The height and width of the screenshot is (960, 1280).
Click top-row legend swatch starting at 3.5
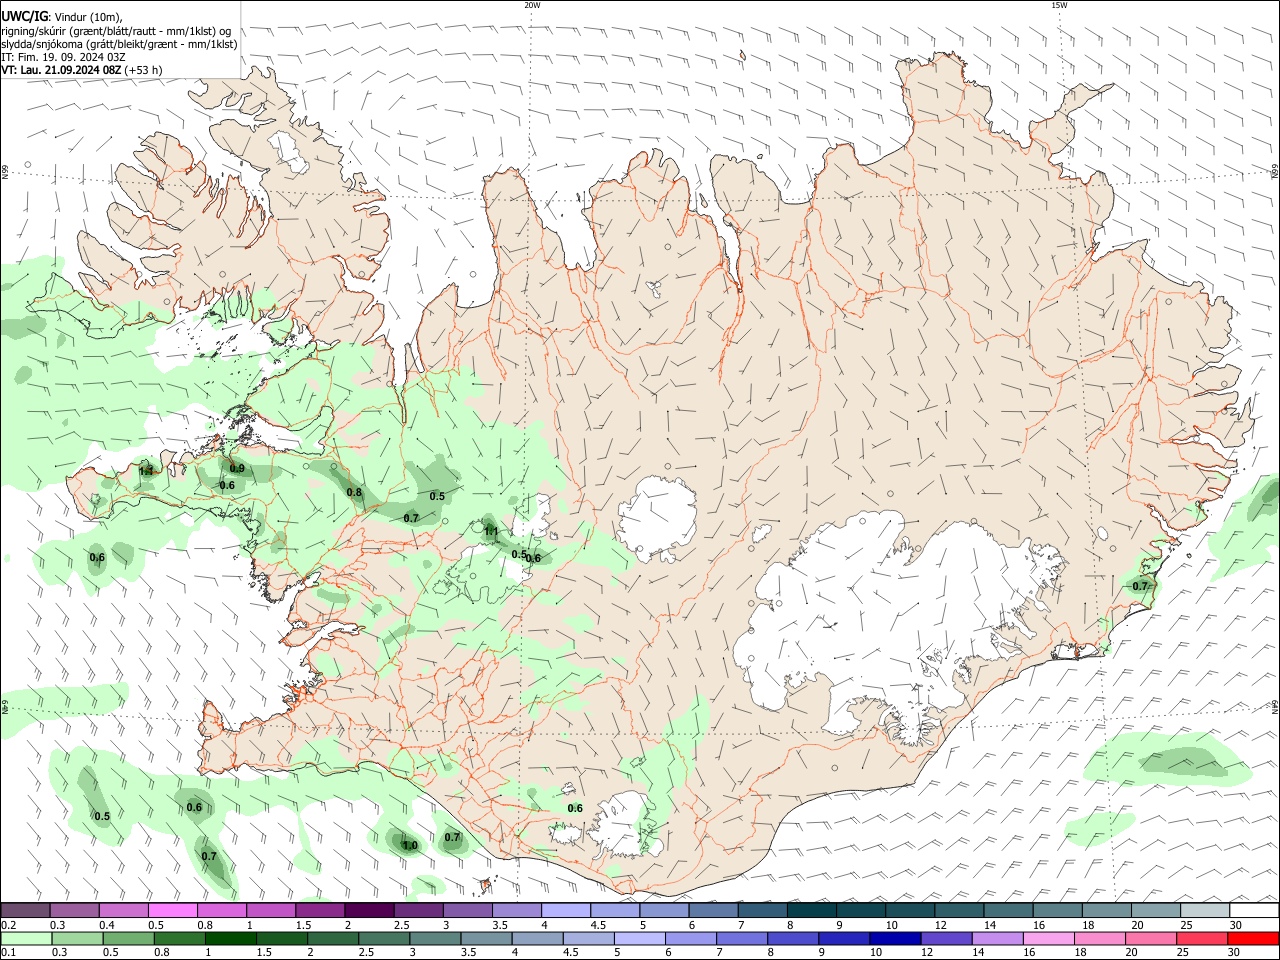point(516,910)
